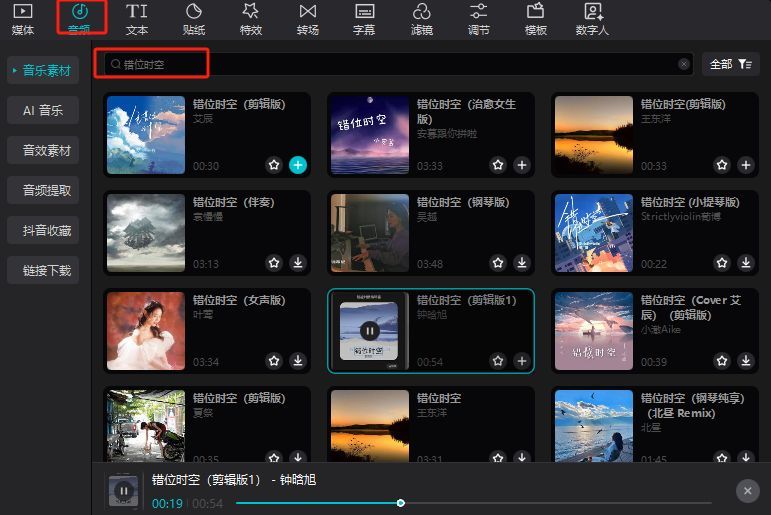The width and height of the screenshot is (771, 515).
Task: Download 错位时空（Cover 艾辰）剪辑版
Action: click(746, 361)
